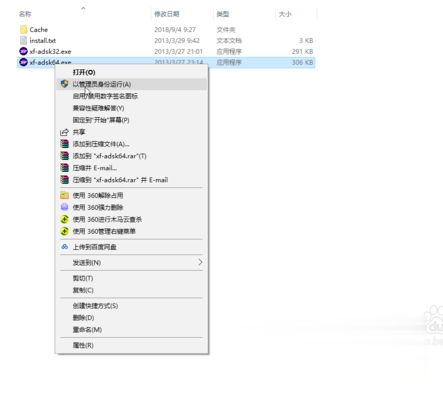Click the date 2013/3/29 9:42

(x=177, y=40)
